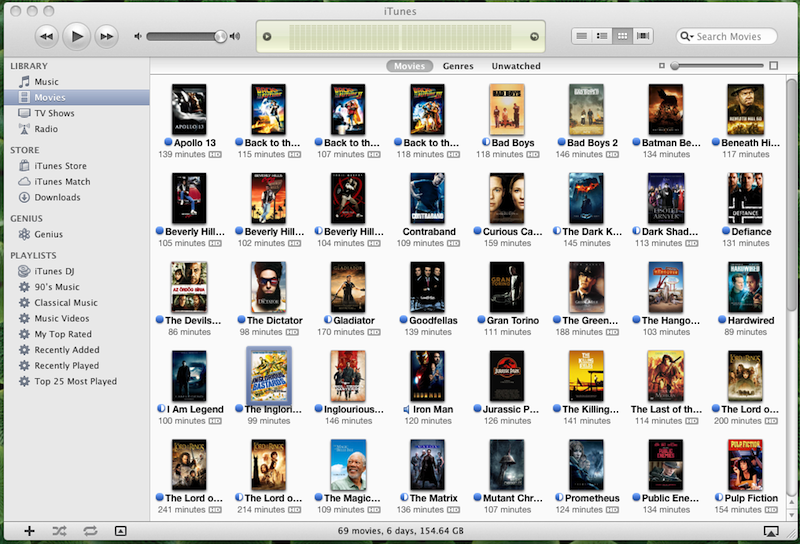Select the Gladiator poster
The width and height of the screenshot is (800, 544).
click(x=348, y=287)
